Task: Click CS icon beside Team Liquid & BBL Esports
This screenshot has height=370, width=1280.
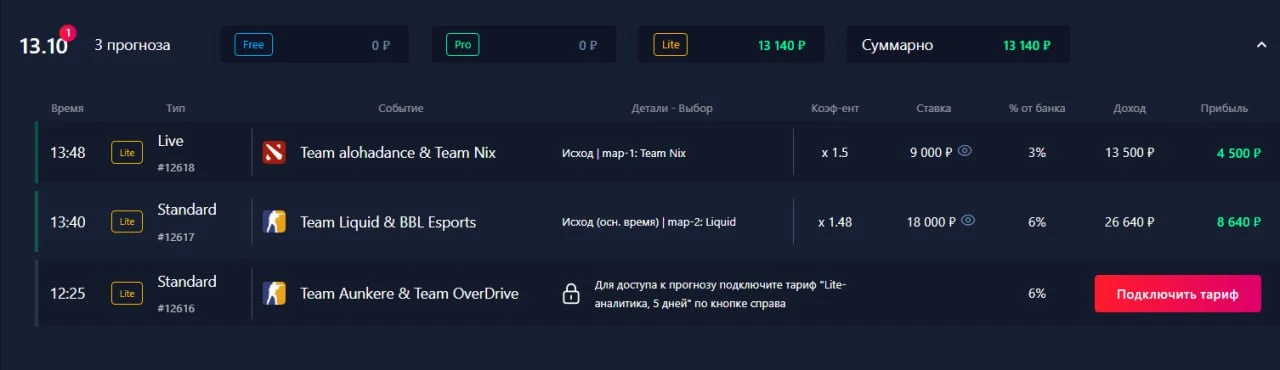Action: coord(274,221)
